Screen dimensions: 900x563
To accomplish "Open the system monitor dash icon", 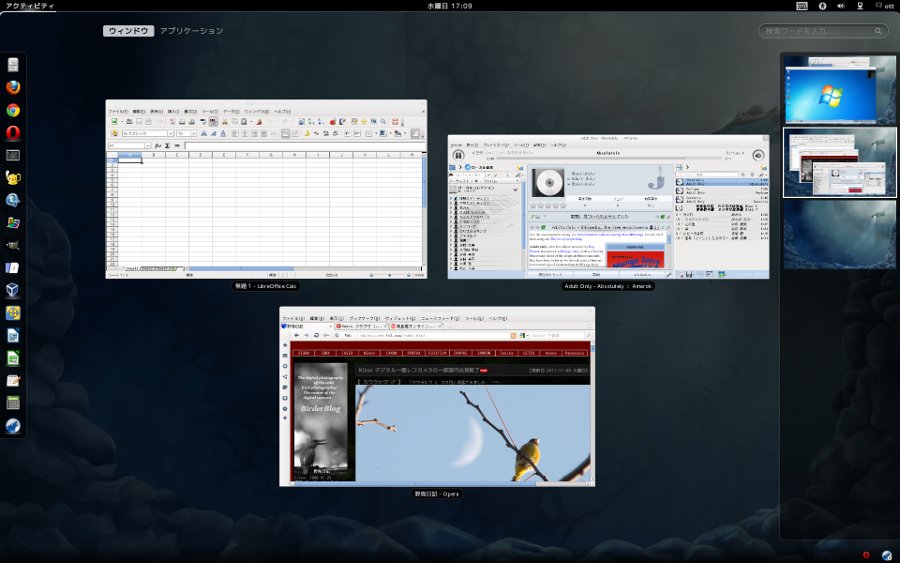I will (13, 155).
